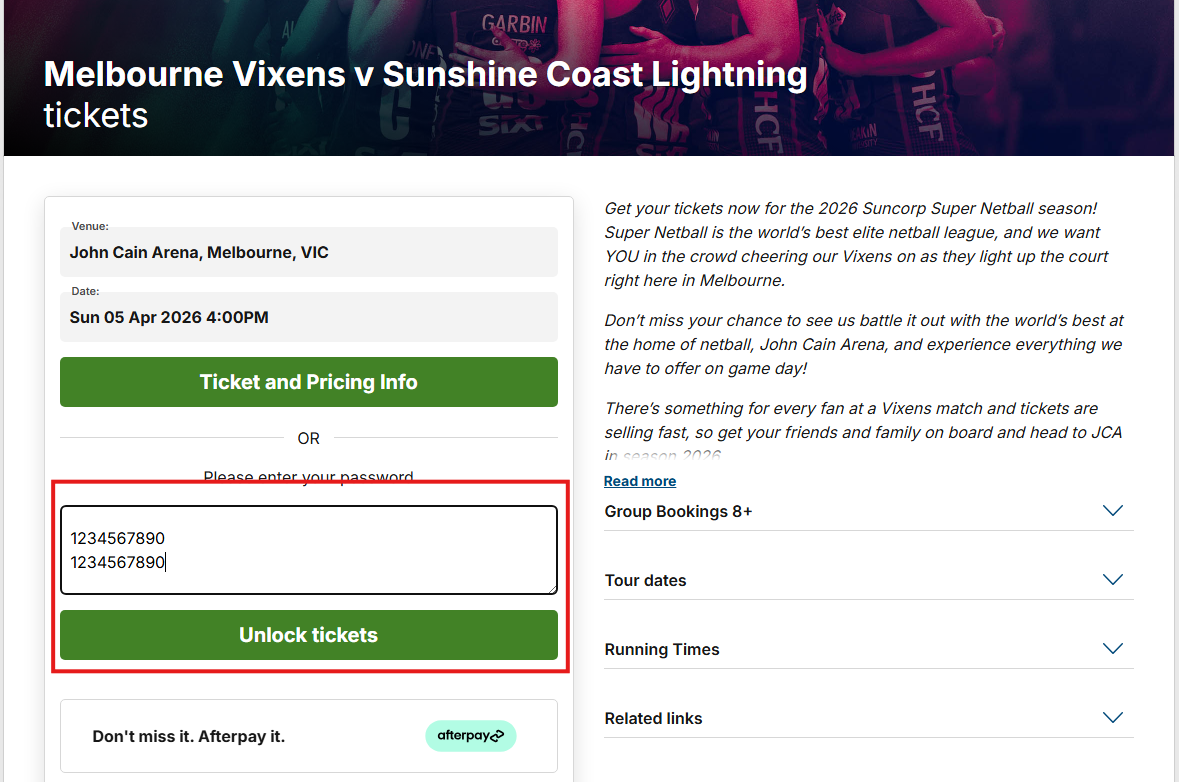Click the Ticket and Pricing Info button
The width and height of the screenshot is (1179, 782).
pos(308,382)
